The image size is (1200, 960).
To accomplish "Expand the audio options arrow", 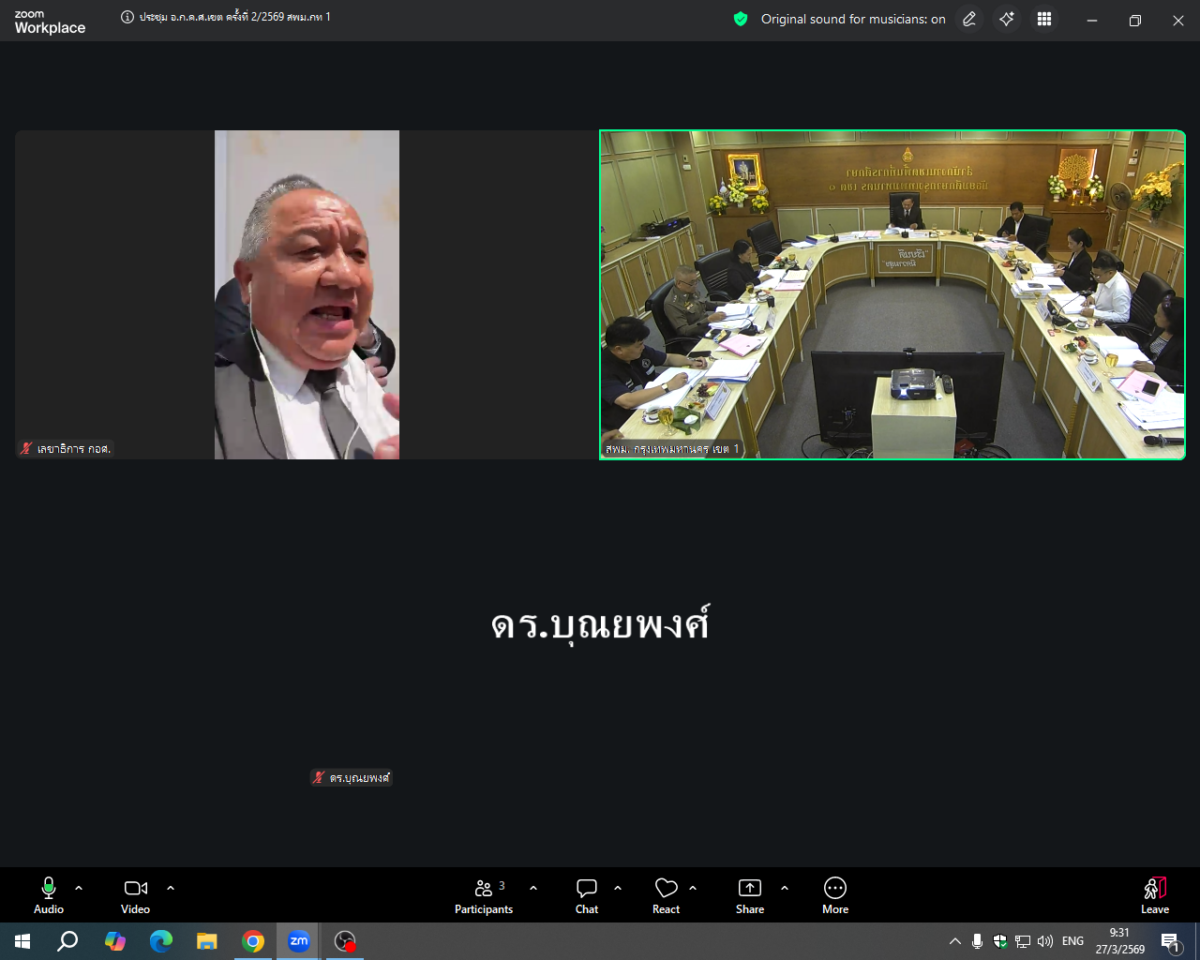I will coord(79,888).
